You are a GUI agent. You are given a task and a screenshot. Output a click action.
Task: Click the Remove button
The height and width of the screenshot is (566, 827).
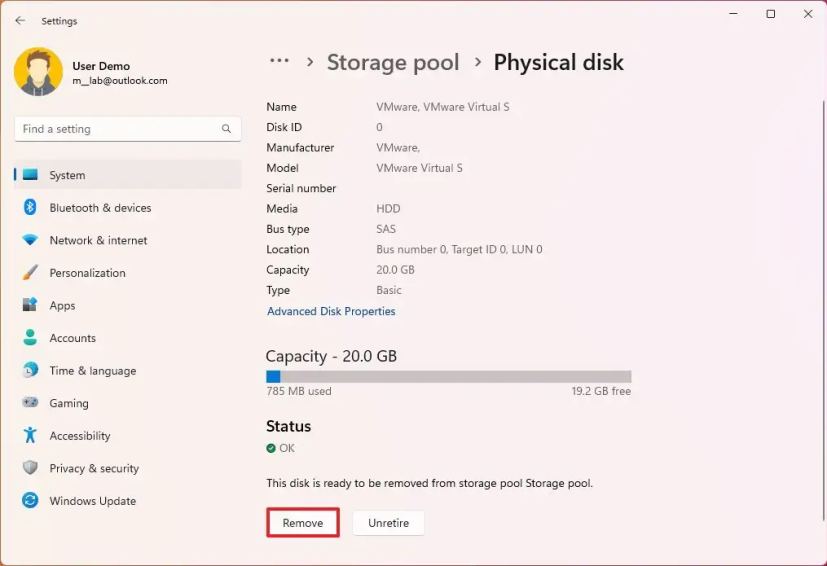(x=303, y=523)
